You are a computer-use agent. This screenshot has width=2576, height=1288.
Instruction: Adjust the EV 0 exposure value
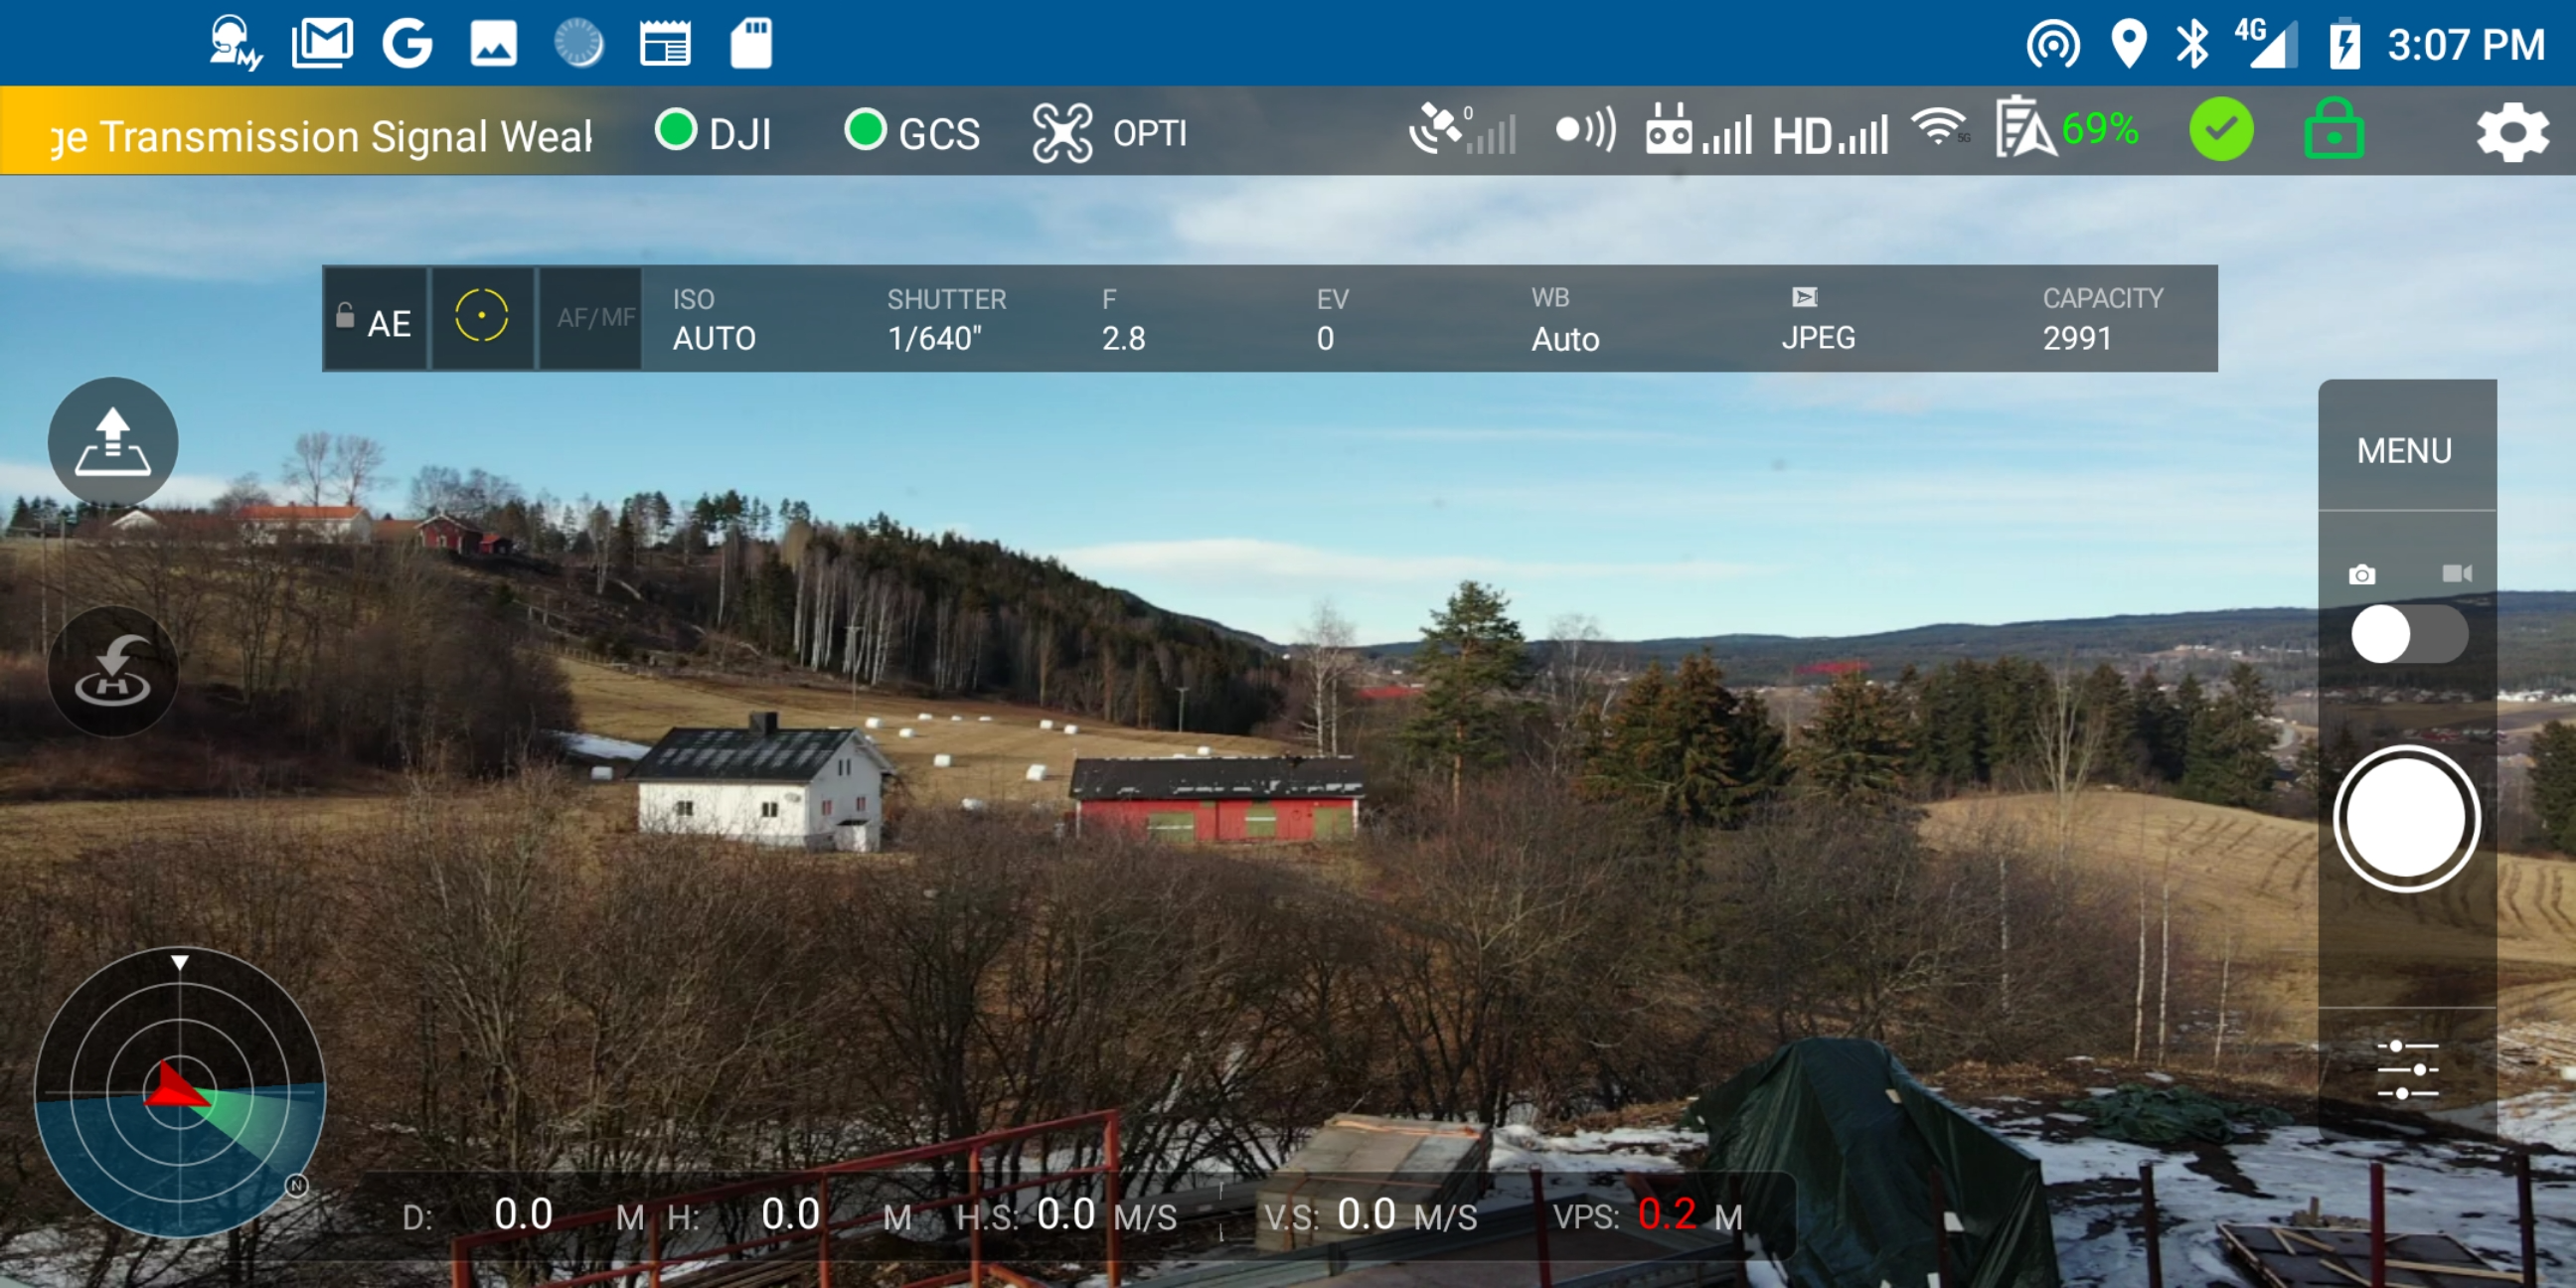pos(1330,320)
